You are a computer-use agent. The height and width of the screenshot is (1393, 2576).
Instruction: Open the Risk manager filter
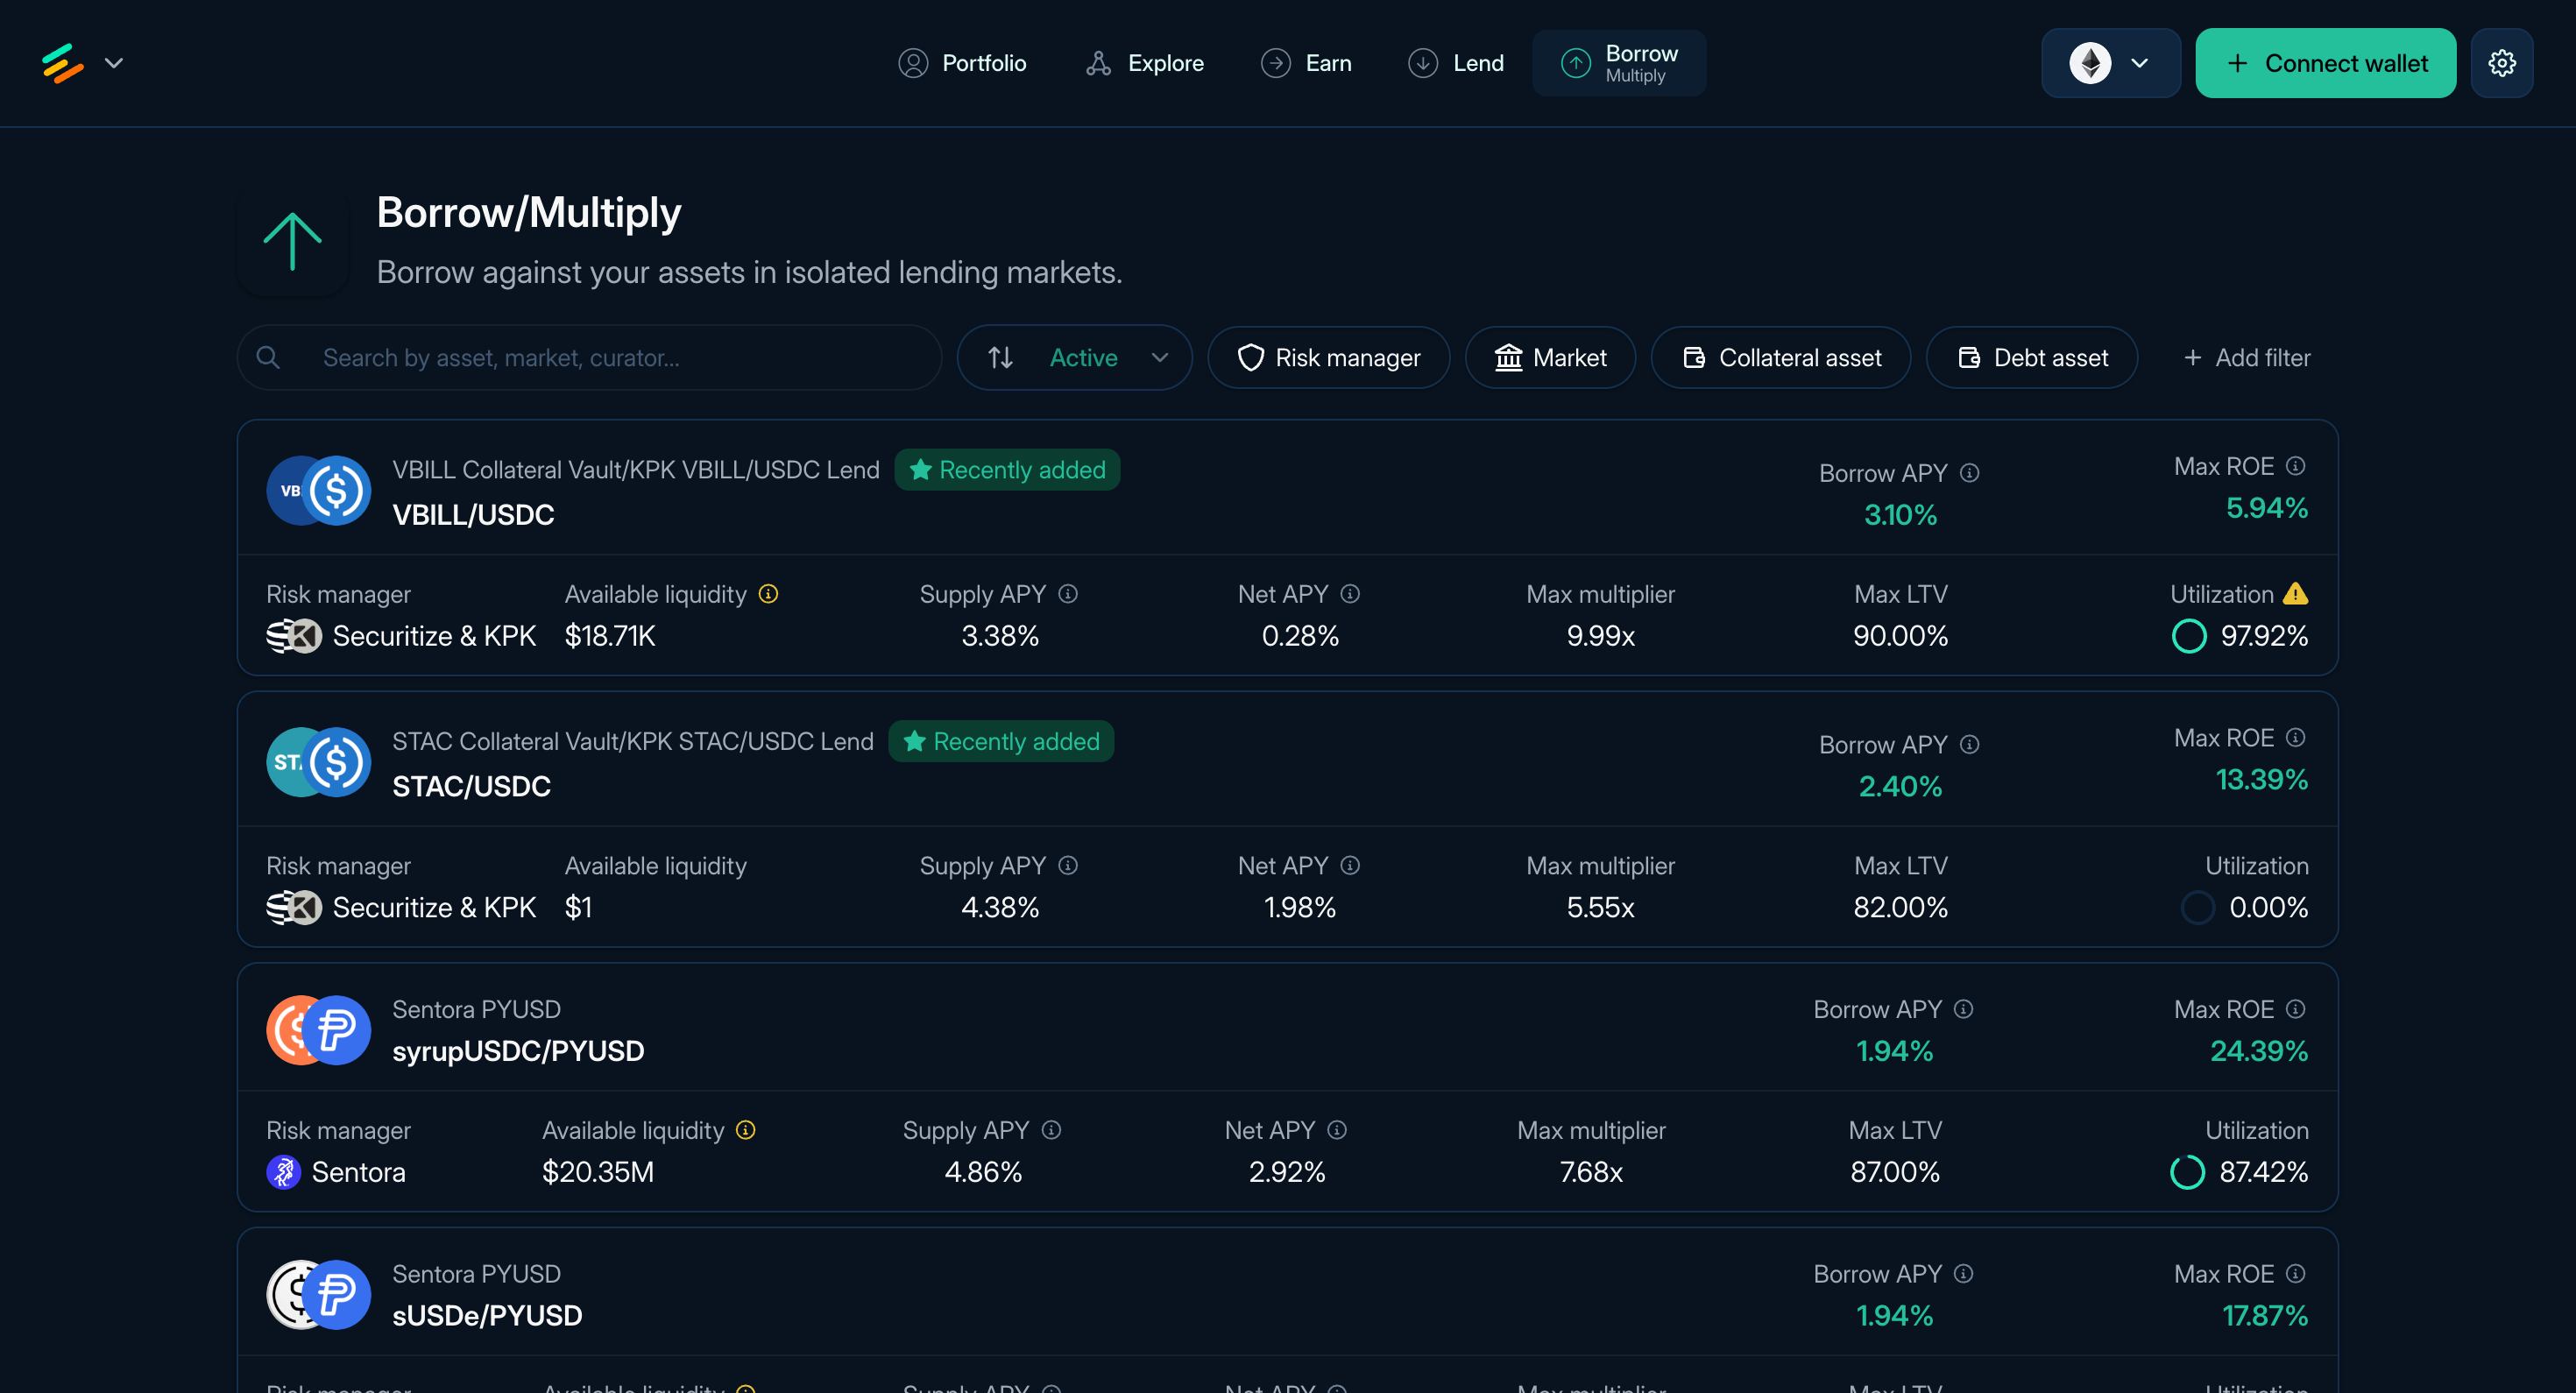pos(1328,357)
